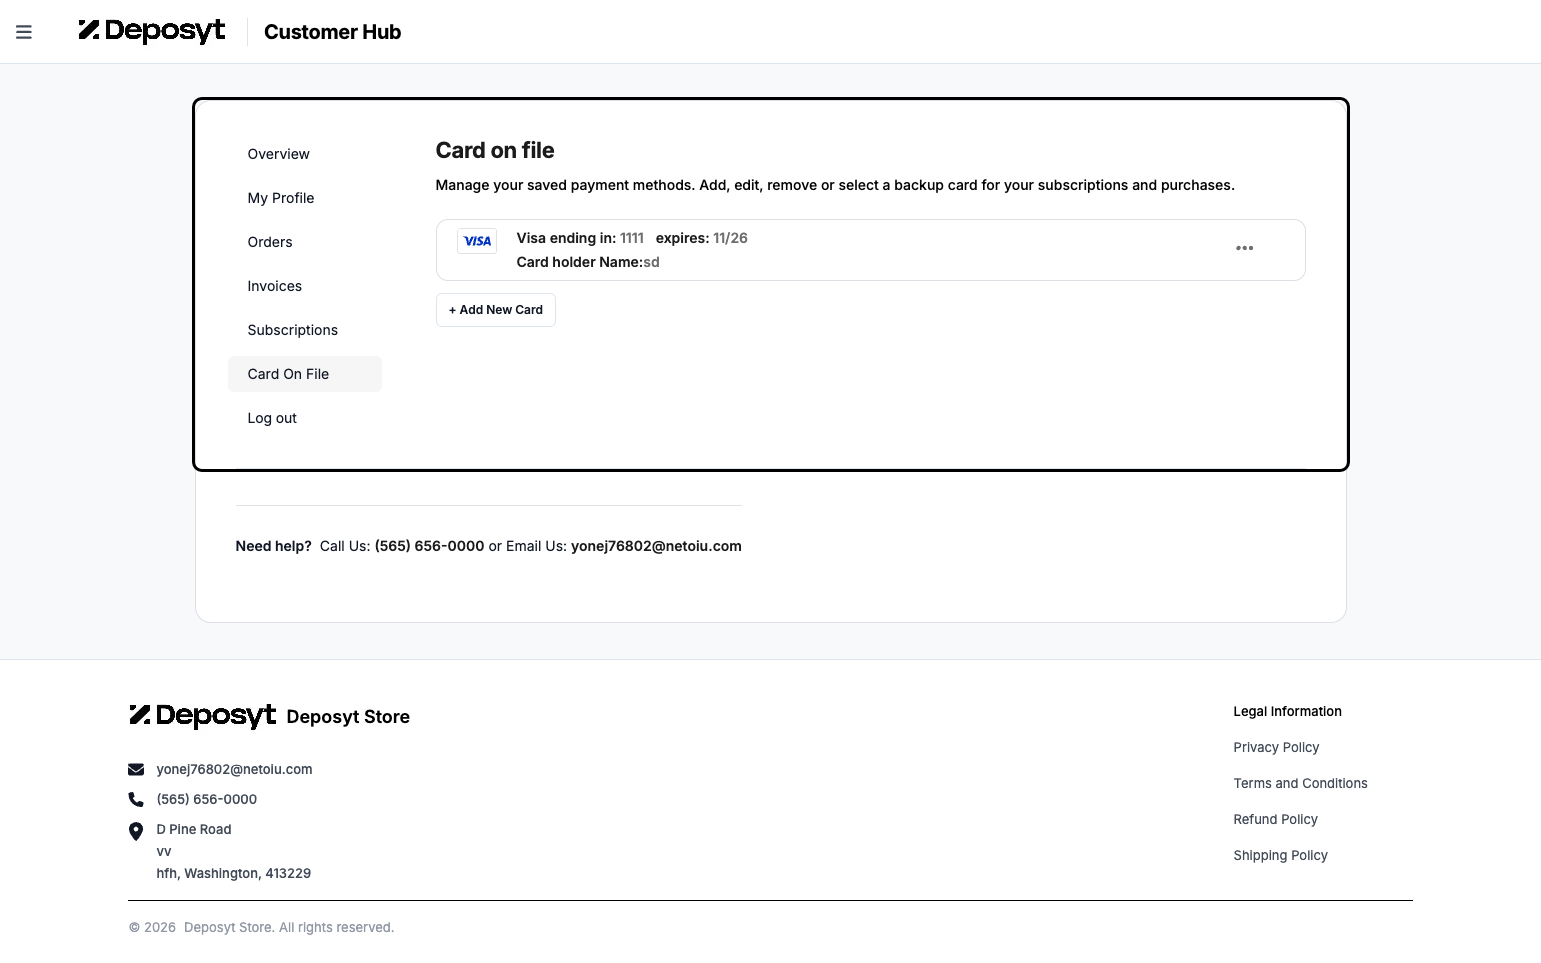Click the copyright notice text
Screen dimensions: 1541x963
coord(261,927)
